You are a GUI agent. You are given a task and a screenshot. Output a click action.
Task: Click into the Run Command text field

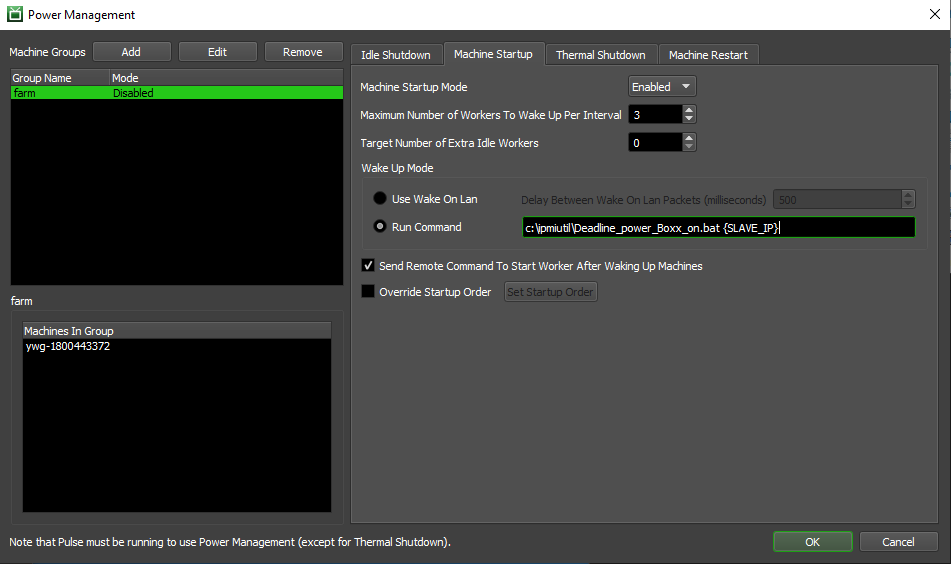[x=718, y=228]
